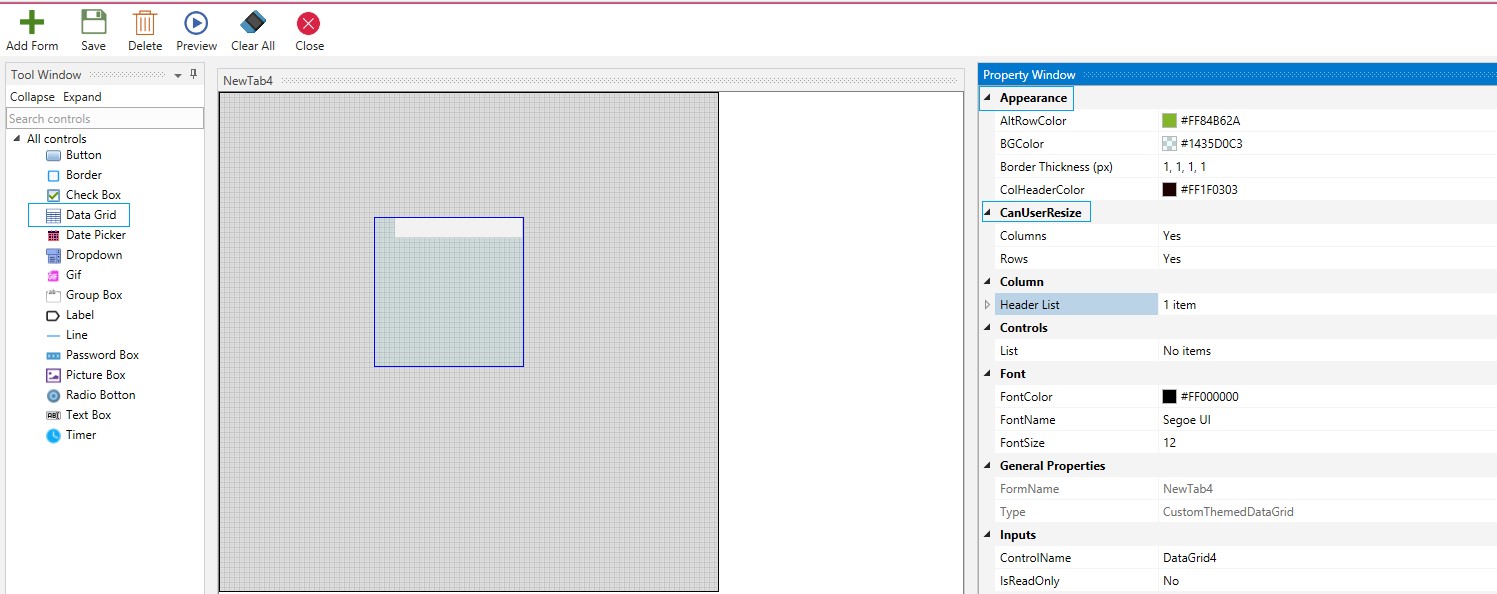Open the Tool Window dropdown arrow

click(x=178, y=75)
